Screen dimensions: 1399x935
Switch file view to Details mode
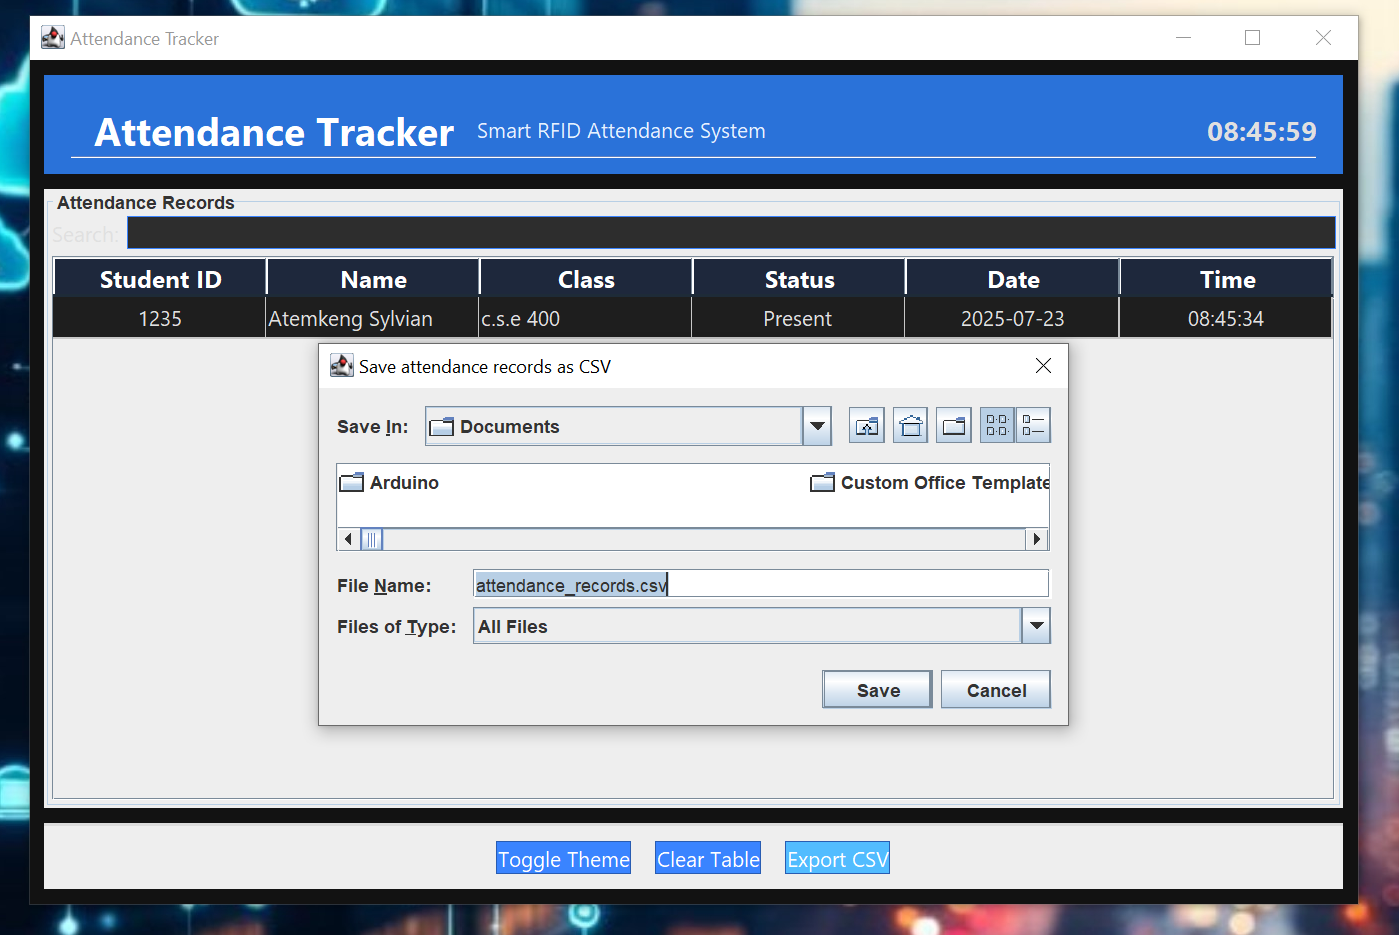coord(1033,426)
